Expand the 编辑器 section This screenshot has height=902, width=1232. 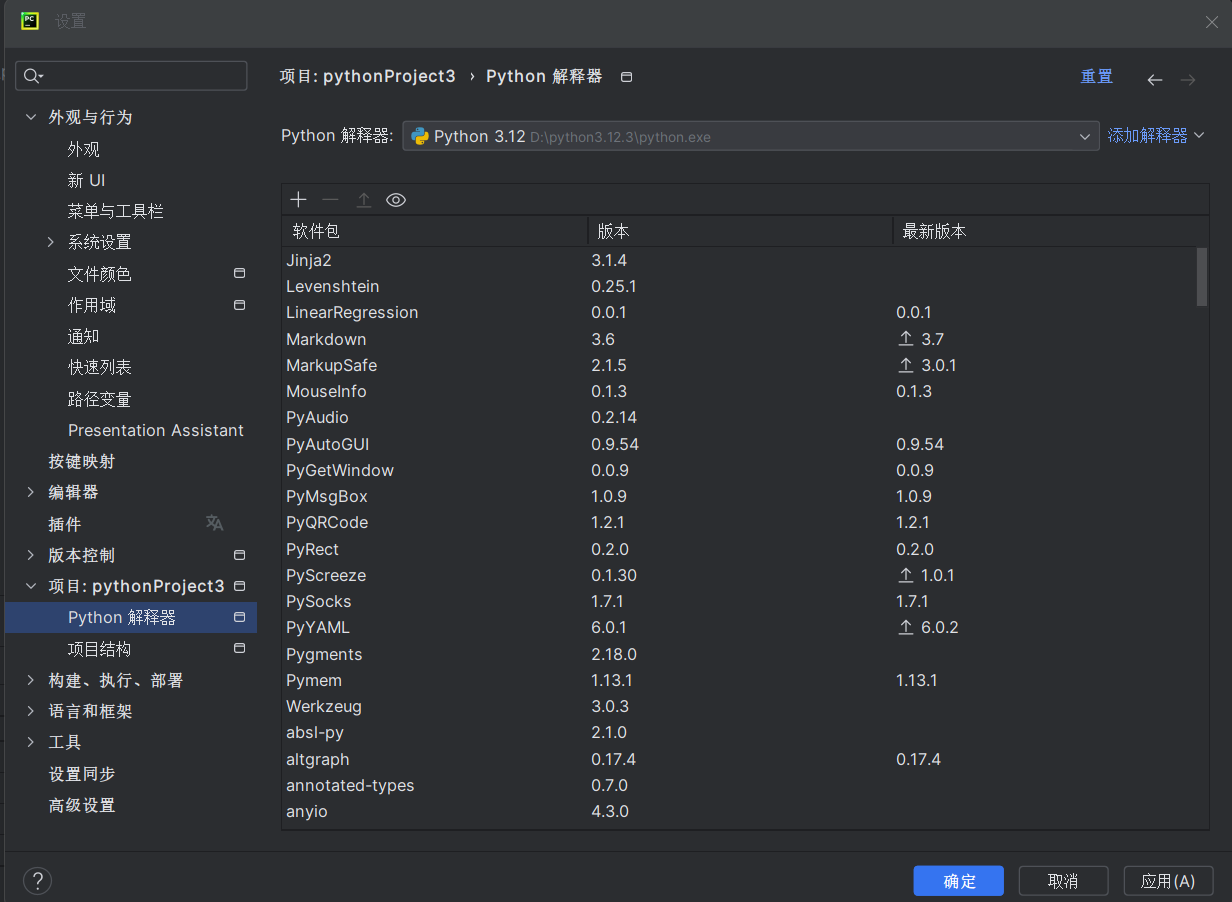tap(31, 492)
